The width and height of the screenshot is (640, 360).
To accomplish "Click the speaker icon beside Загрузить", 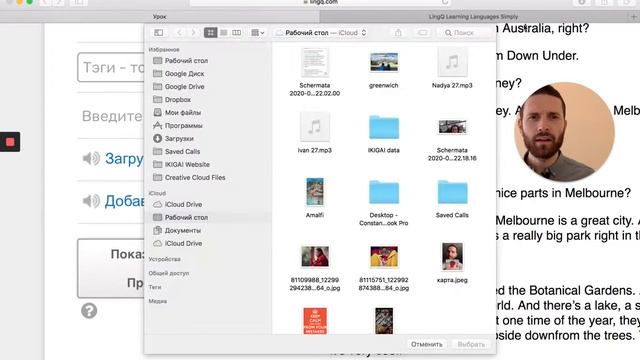I will (x=91, y=158).
